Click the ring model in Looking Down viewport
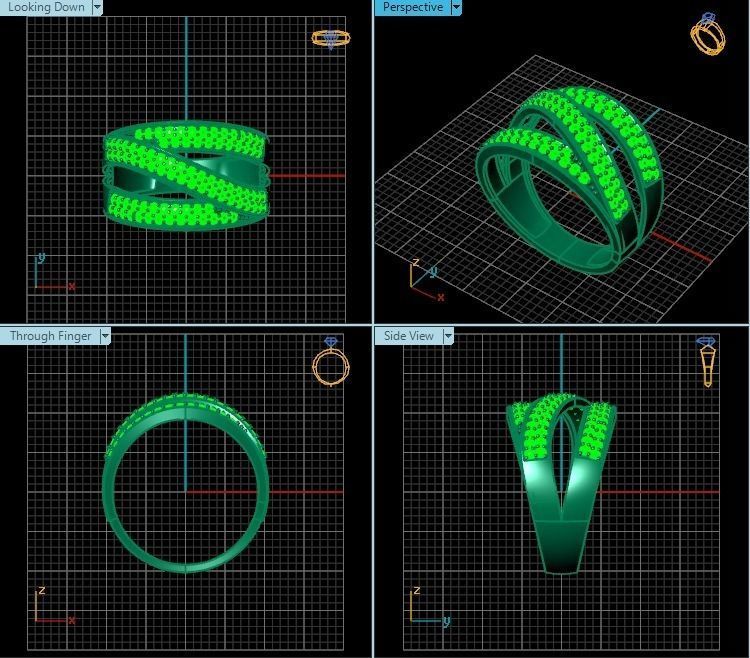Viewport: 750px width, 658px height. click(186, 176)
